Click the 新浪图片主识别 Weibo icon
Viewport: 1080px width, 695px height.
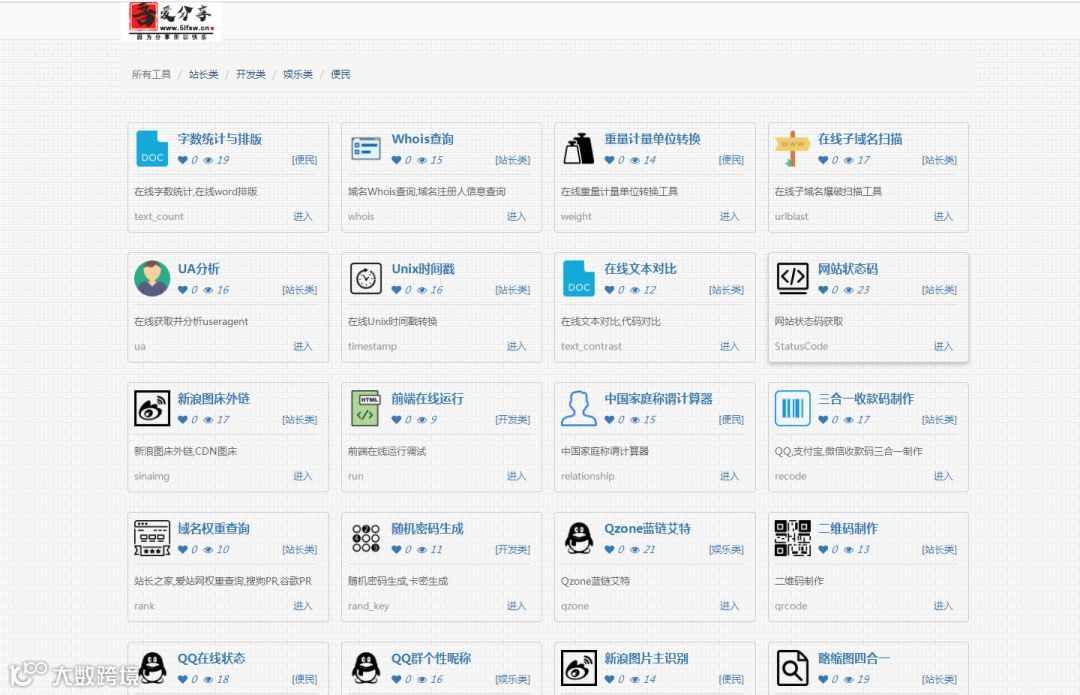tap(579, 667)
